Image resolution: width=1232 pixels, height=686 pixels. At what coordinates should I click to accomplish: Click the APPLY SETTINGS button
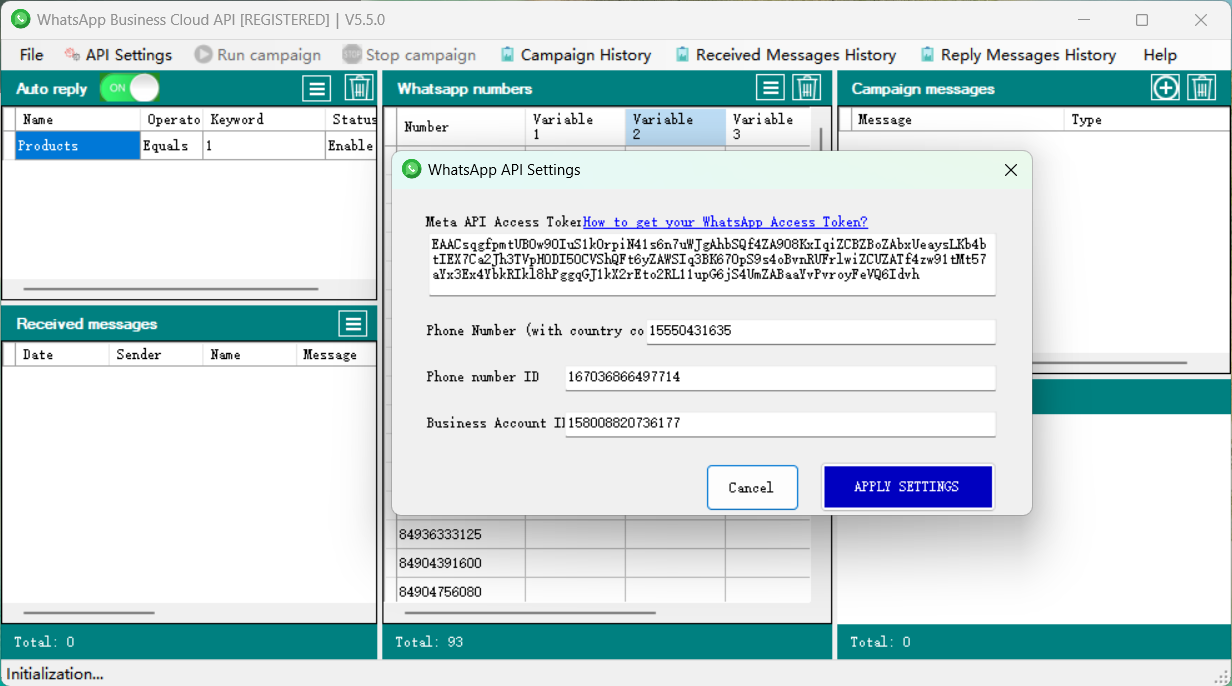pos(907,487)
